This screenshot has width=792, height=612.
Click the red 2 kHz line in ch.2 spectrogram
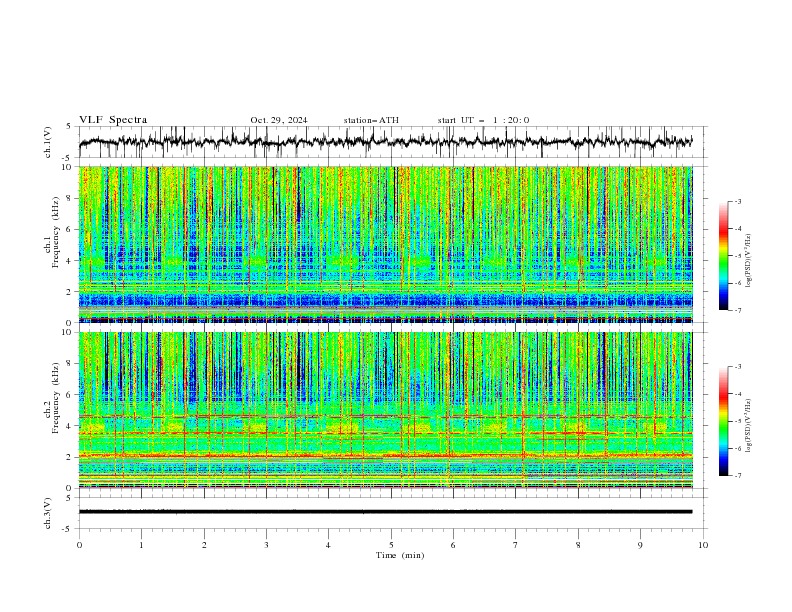[386, 456]
